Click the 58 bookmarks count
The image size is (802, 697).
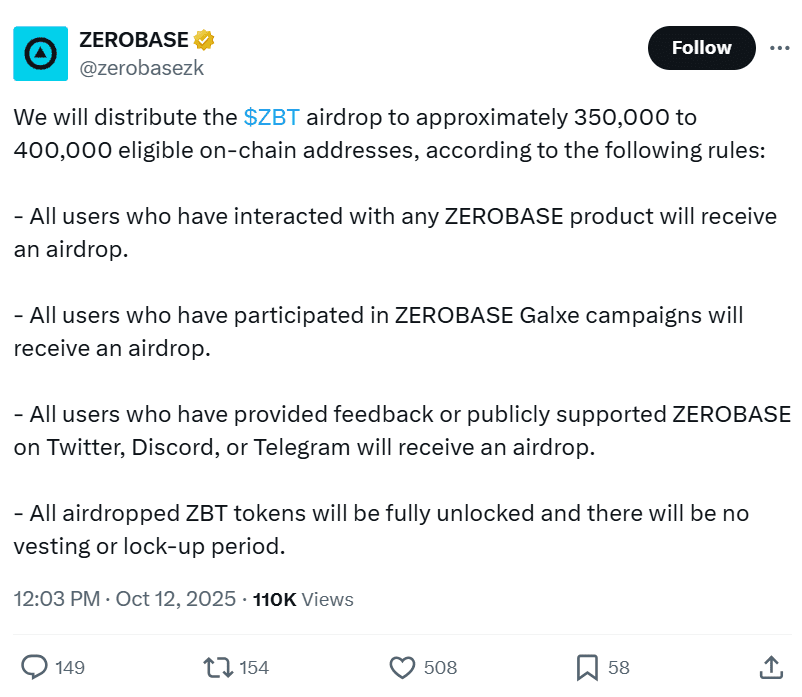(618, 667)
